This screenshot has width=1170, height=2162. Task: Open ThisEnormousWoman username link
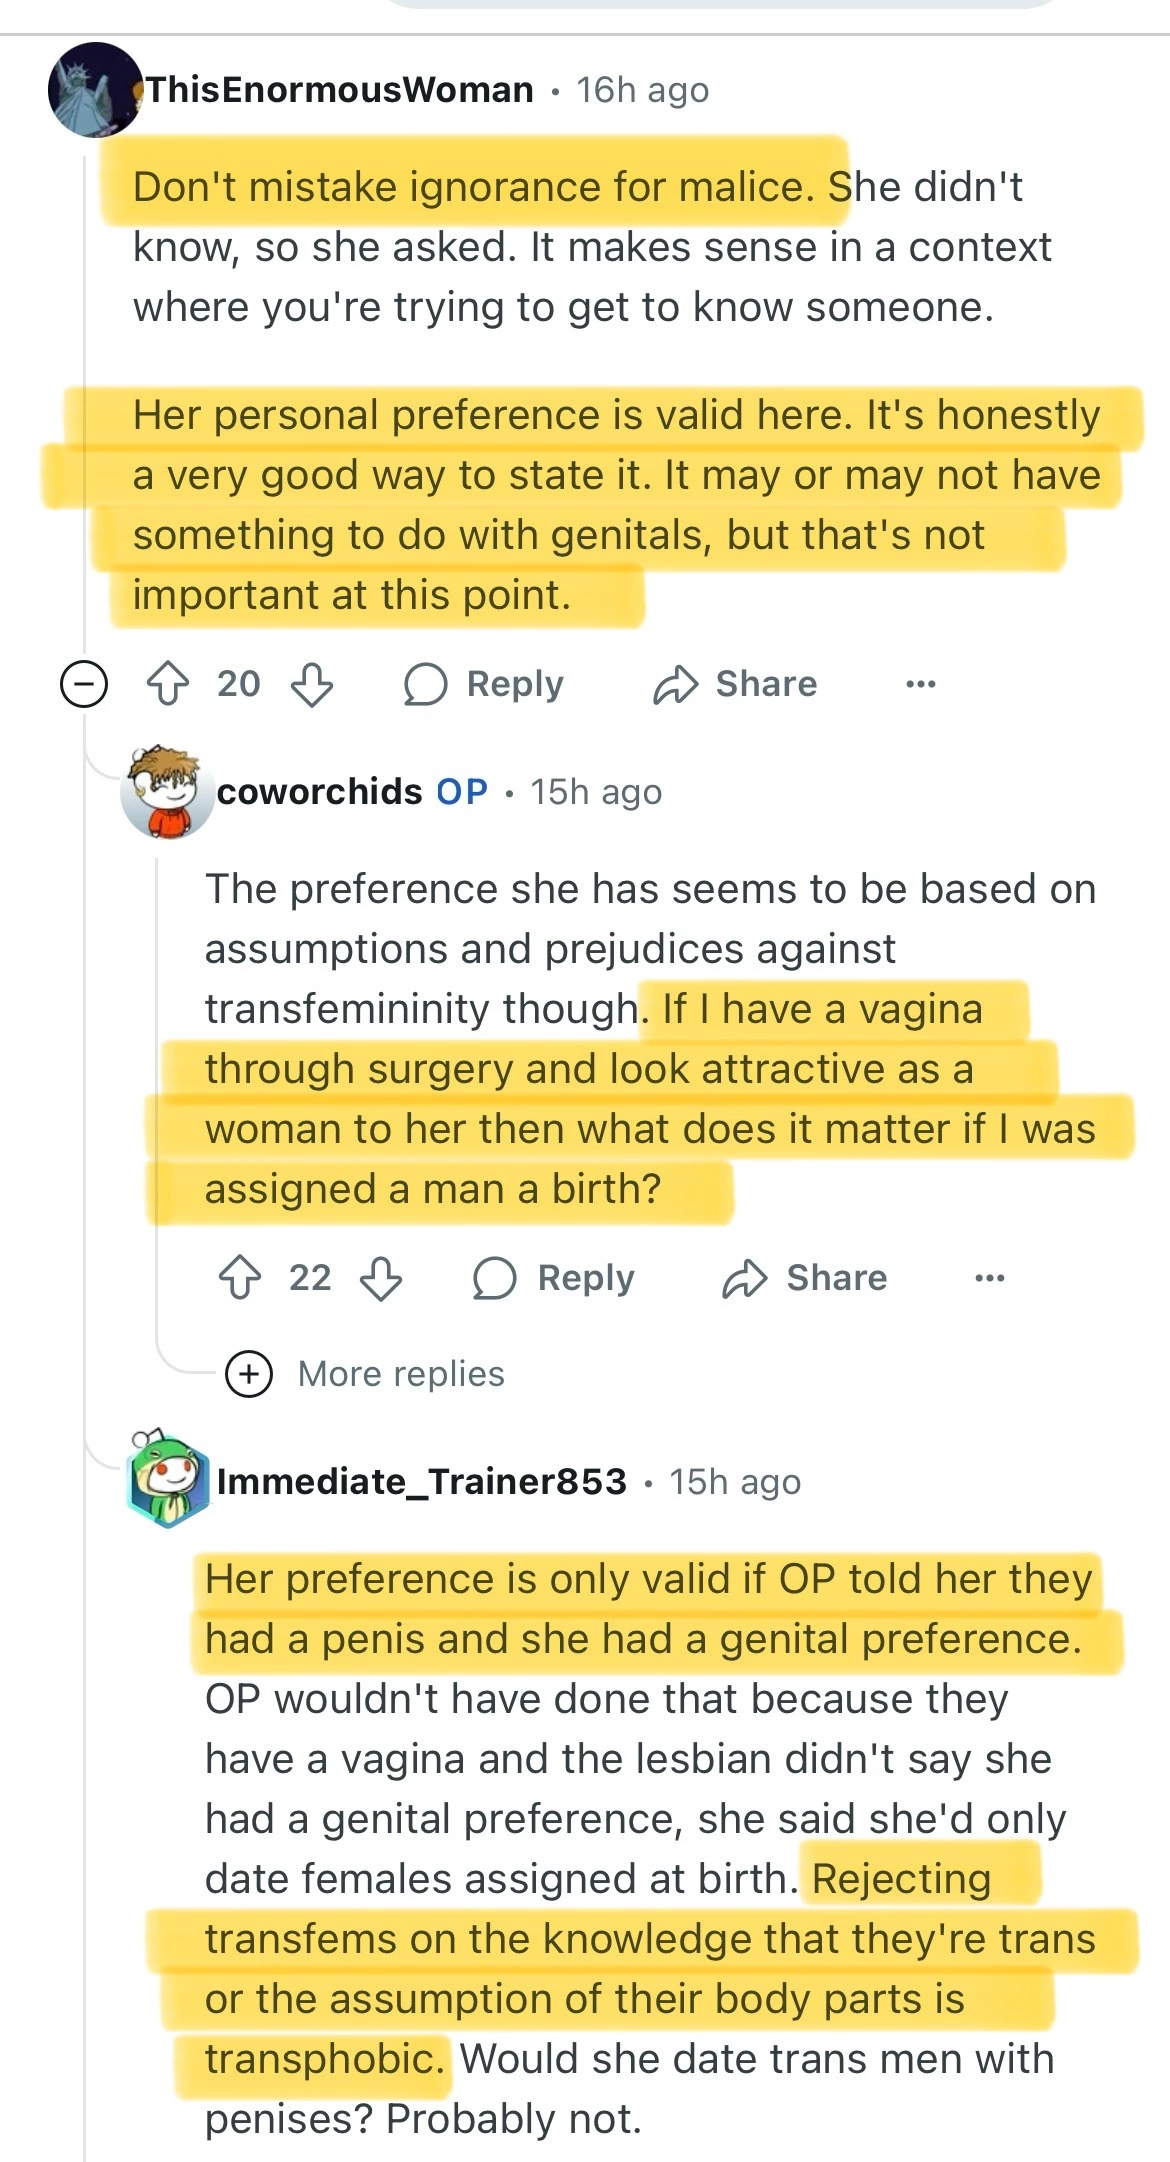coord(340,90)
